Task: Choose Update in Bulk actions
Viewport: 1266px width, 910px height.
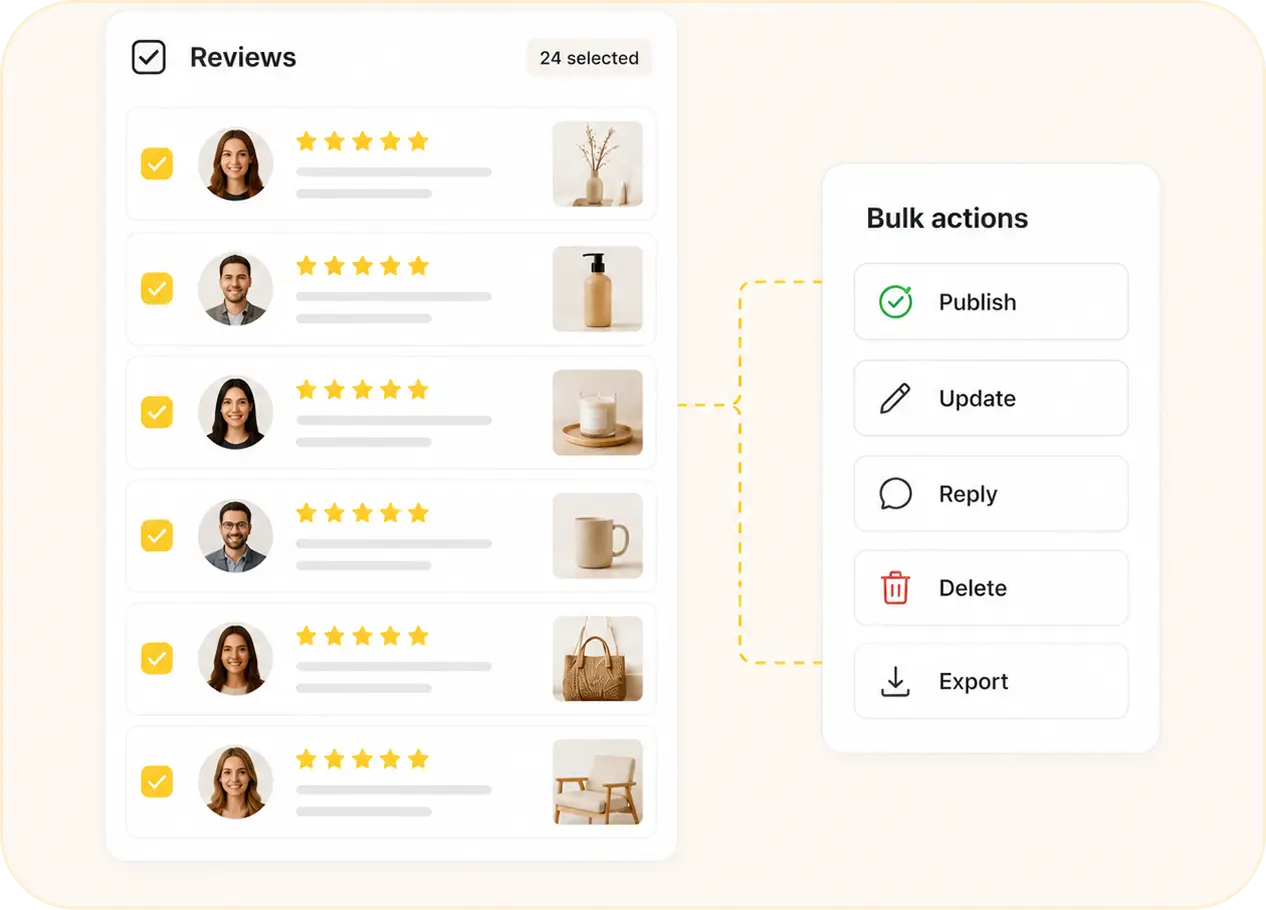Action: point(991,398)
